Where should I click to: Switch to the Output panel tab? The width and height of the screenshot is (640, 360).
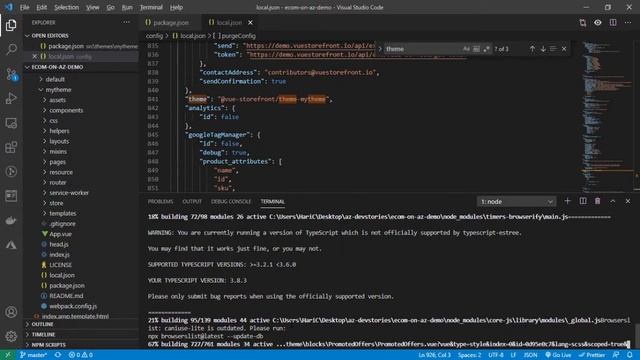[x=192, y=202]
